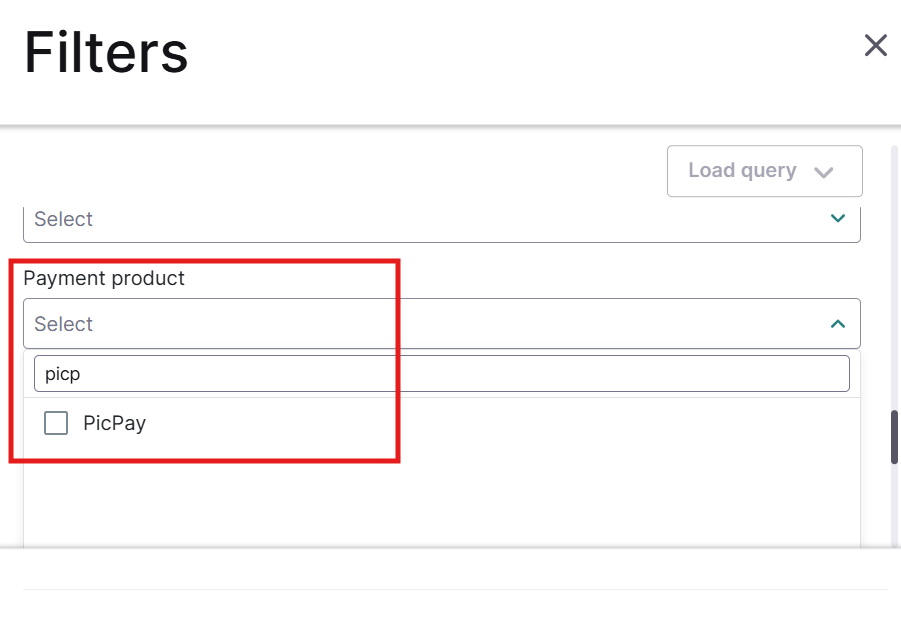Click the Payment product field label

pyautogui.click(x=104, y=278)
